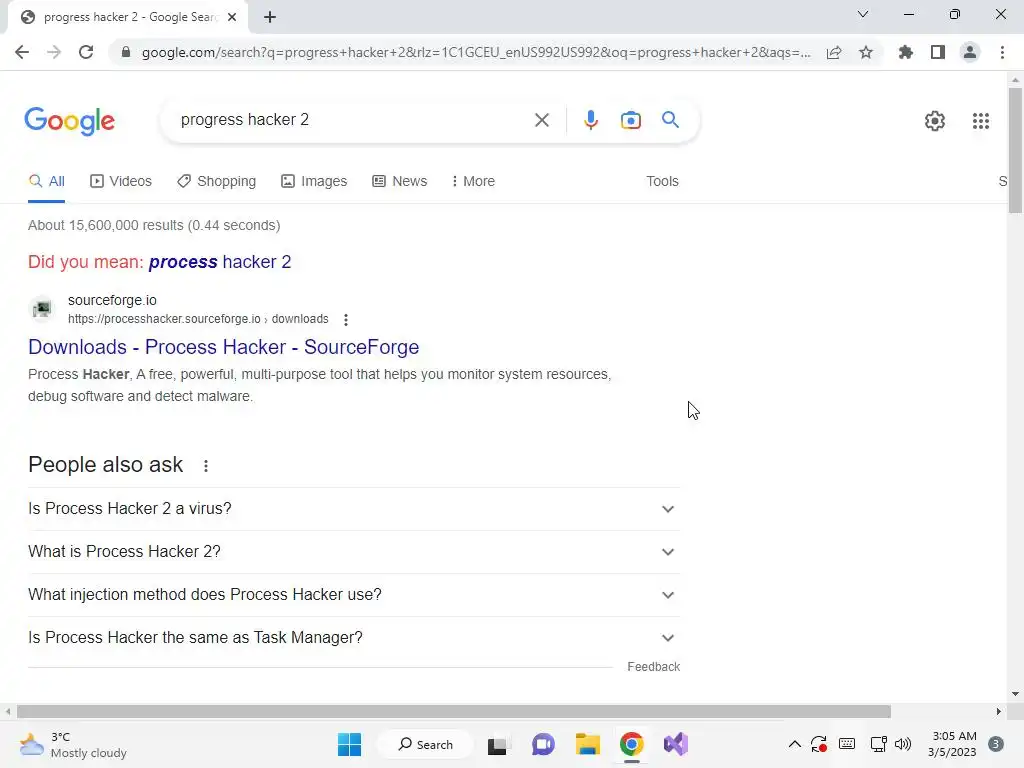1024x768 pixels.
Task: Open the Chat app on taskbar
Action: 543,744
